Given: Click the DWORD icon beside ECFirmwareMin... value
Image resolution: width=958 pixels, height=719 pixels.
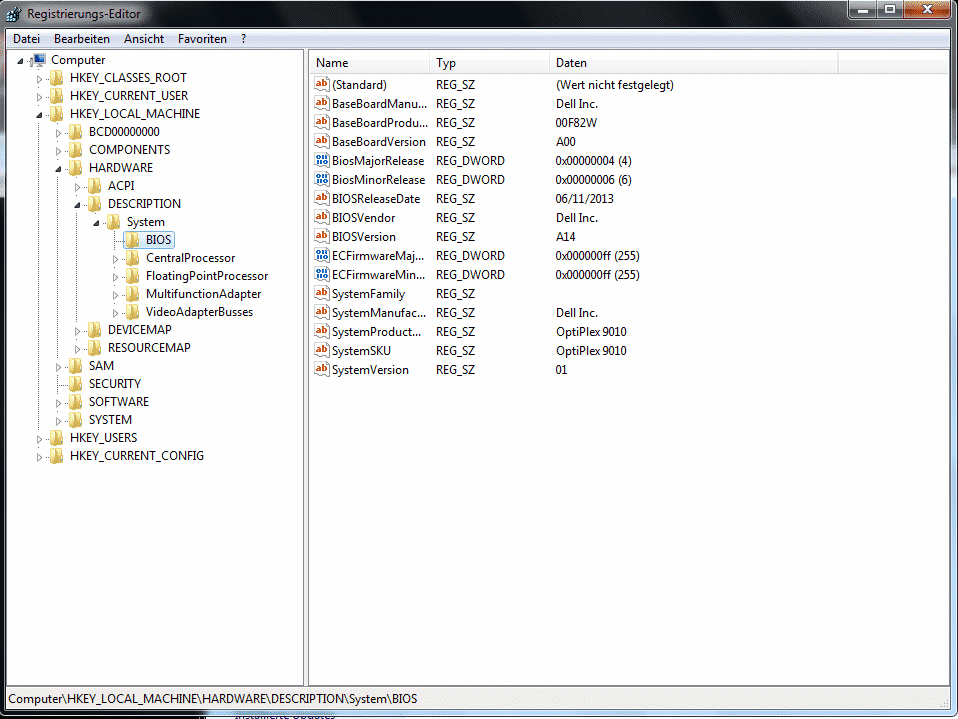Looking at the screenshot, I should 322,274.
